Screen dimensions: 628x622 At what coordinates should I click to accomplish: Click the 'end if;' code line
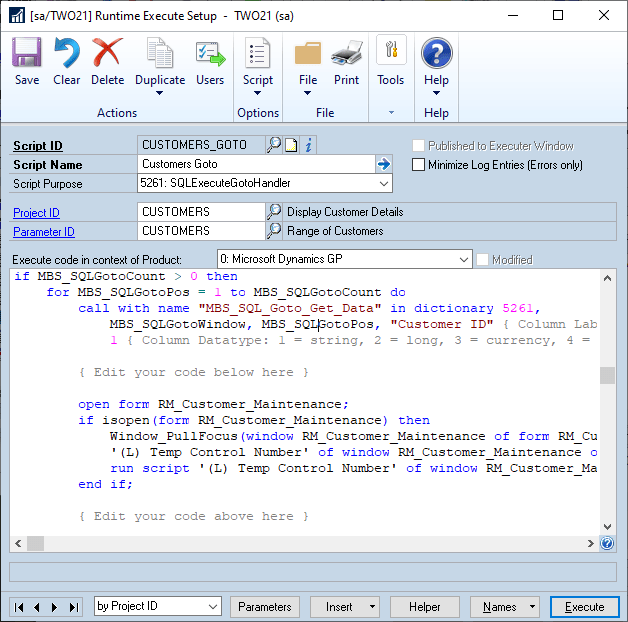(x=105, y=484)
